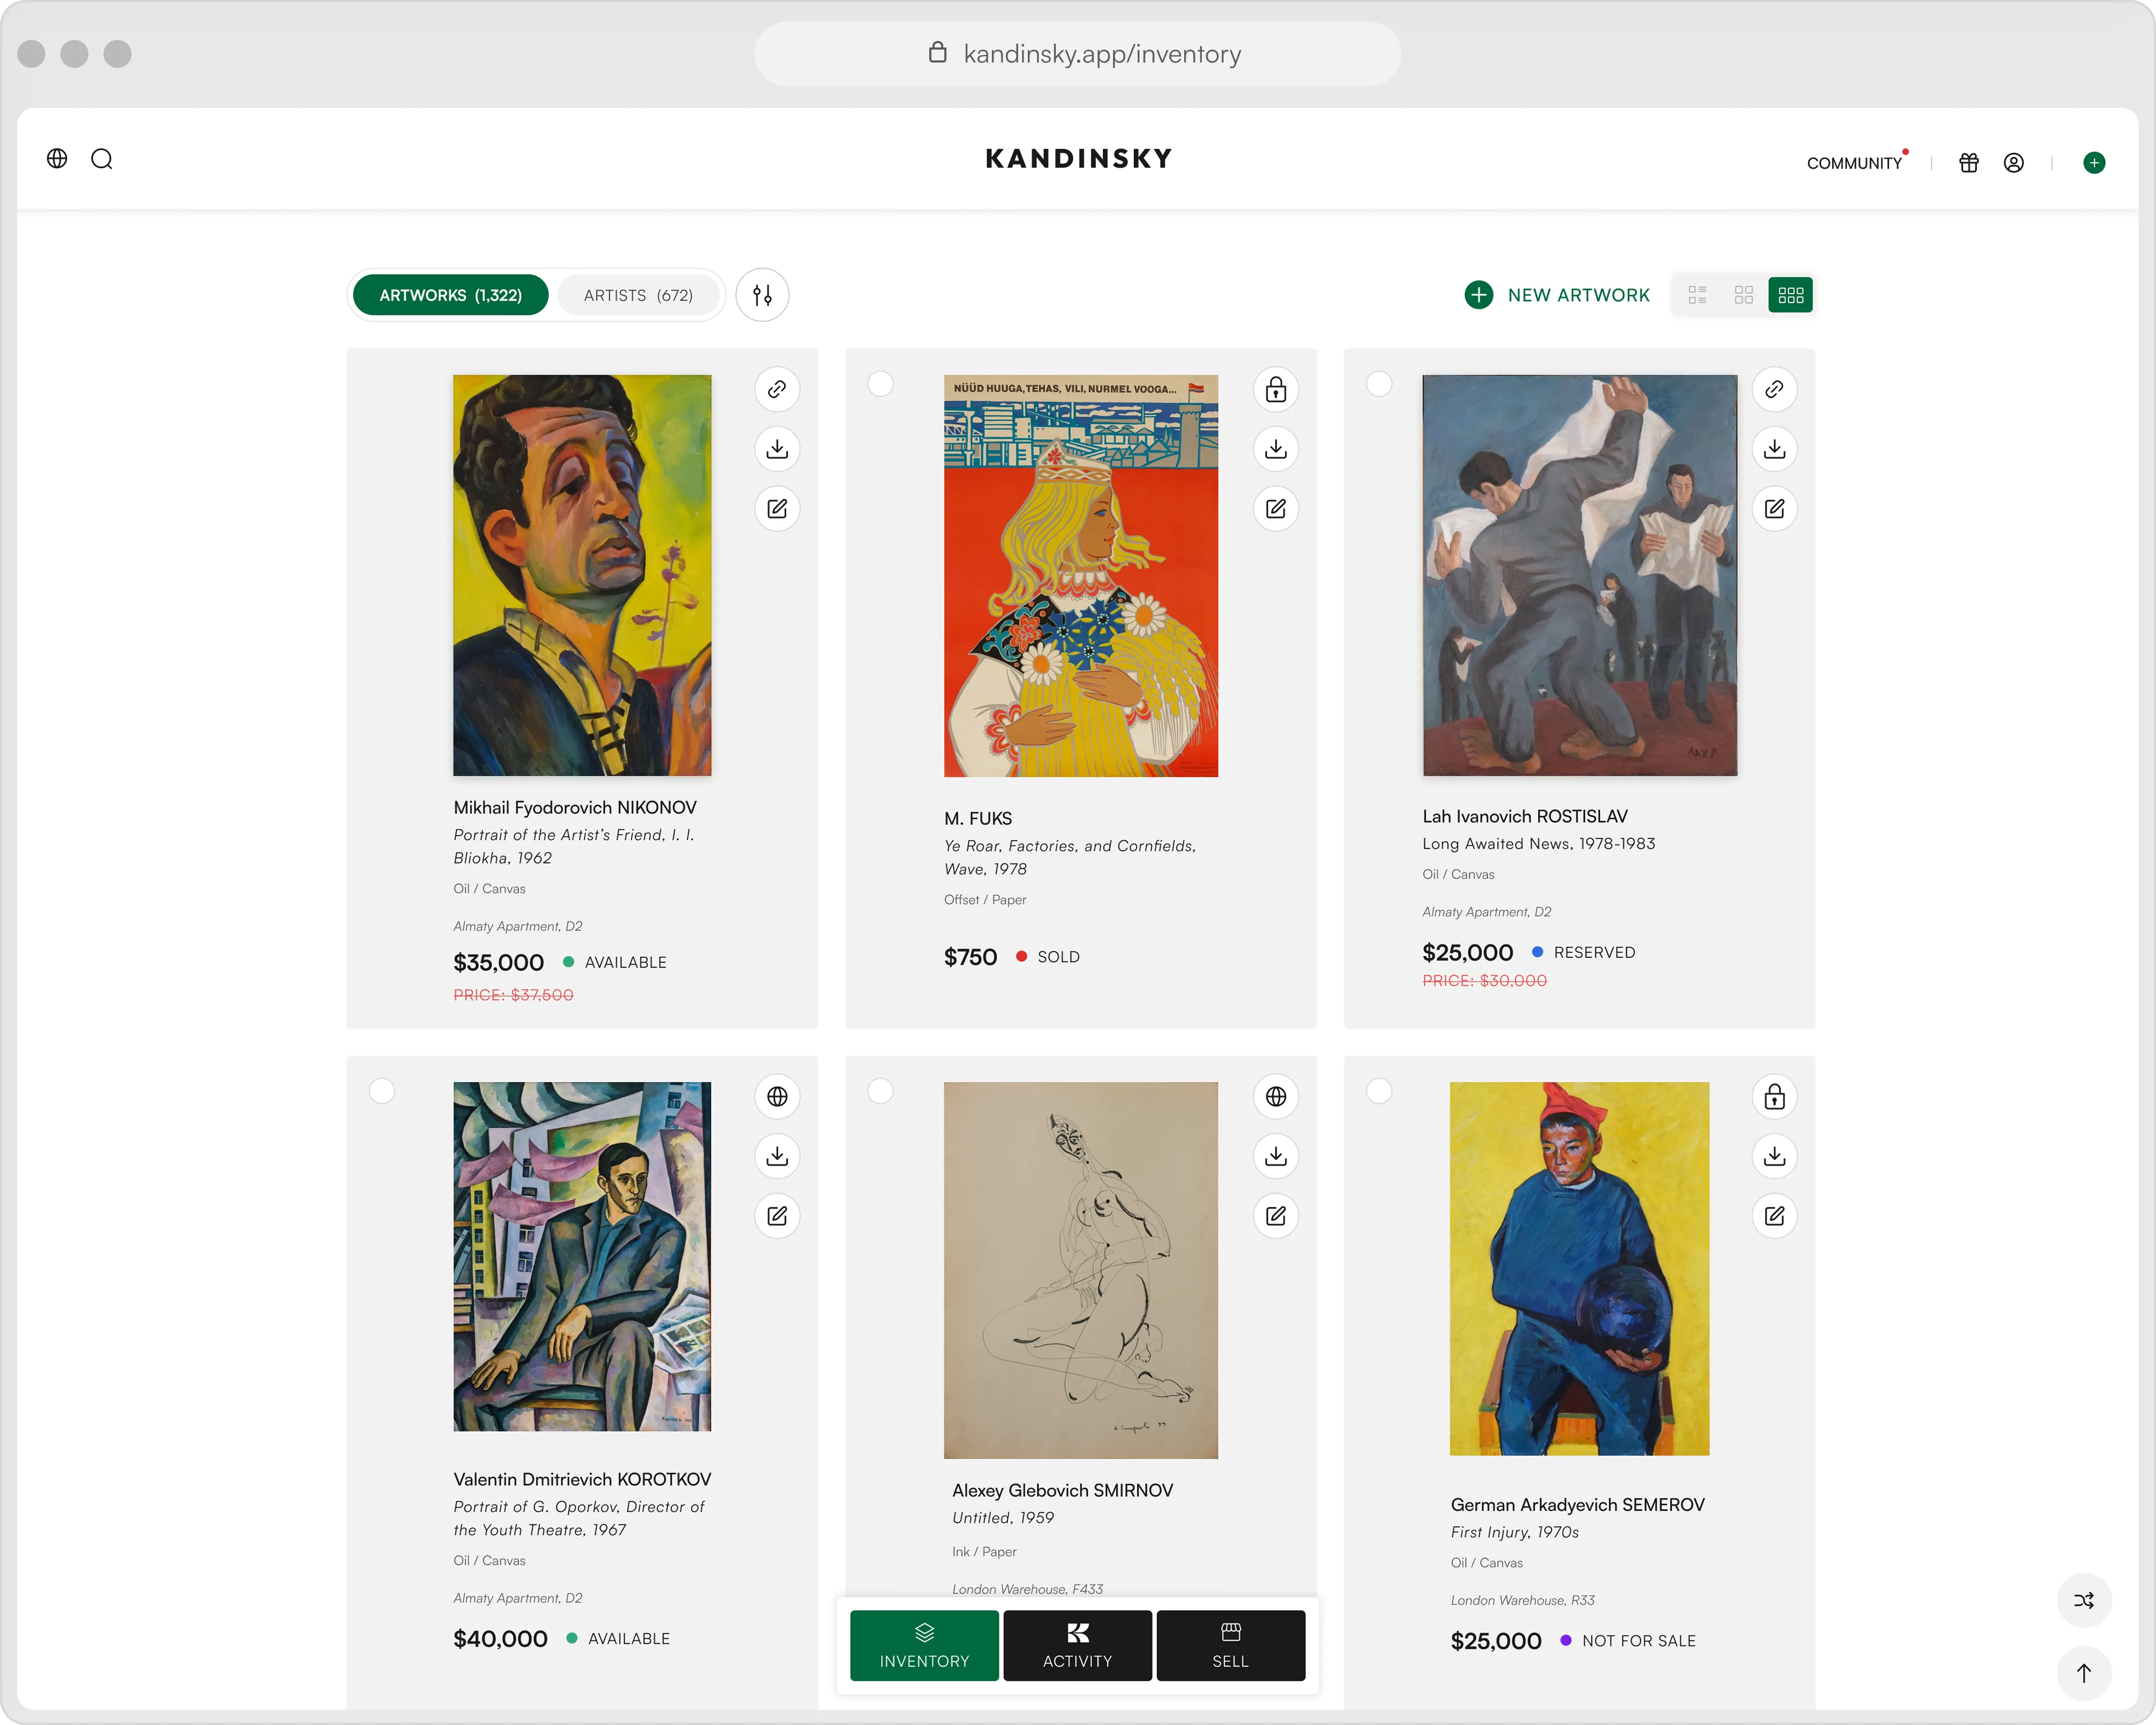
Task: Download the Nikonov portrait artwork
Action: [777, 449]
